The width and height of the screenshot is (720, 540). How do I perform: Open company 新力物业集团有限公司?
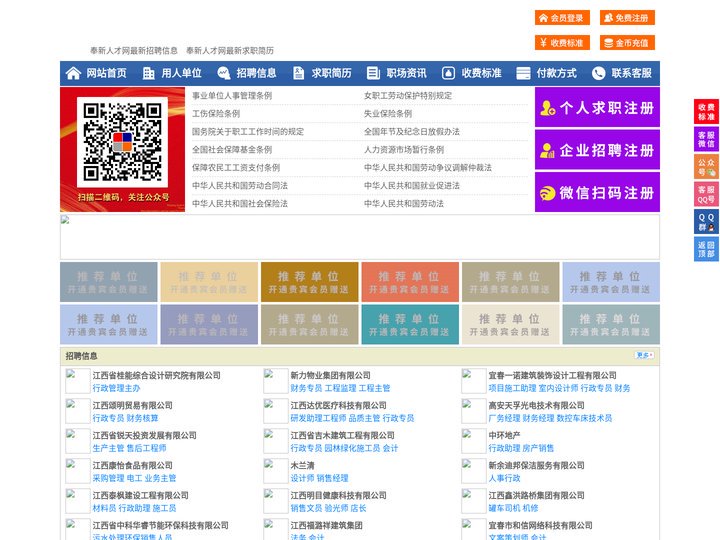tap(330, 375)
